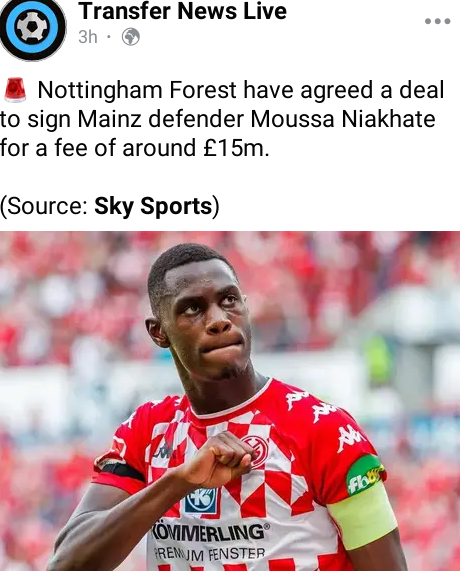Open the 3h post timestamp

(88, 37)
